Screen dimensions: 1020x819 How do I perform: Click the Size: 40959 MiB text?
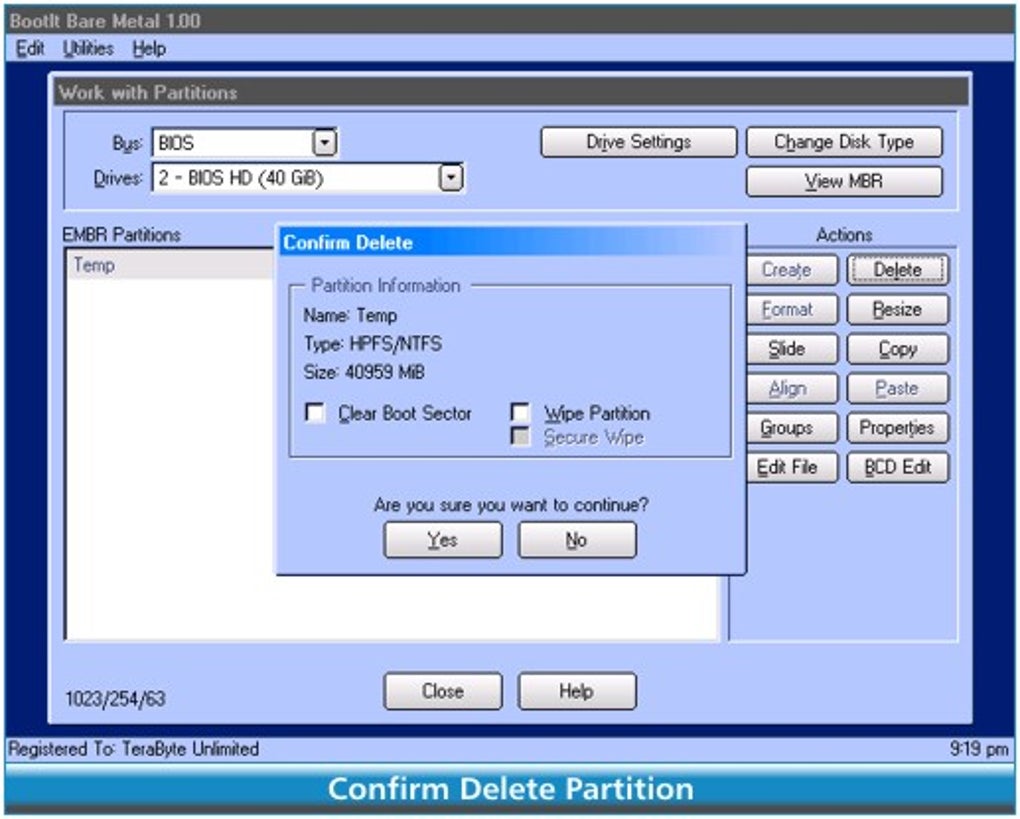pyautogui.click(x=364, y=372)
